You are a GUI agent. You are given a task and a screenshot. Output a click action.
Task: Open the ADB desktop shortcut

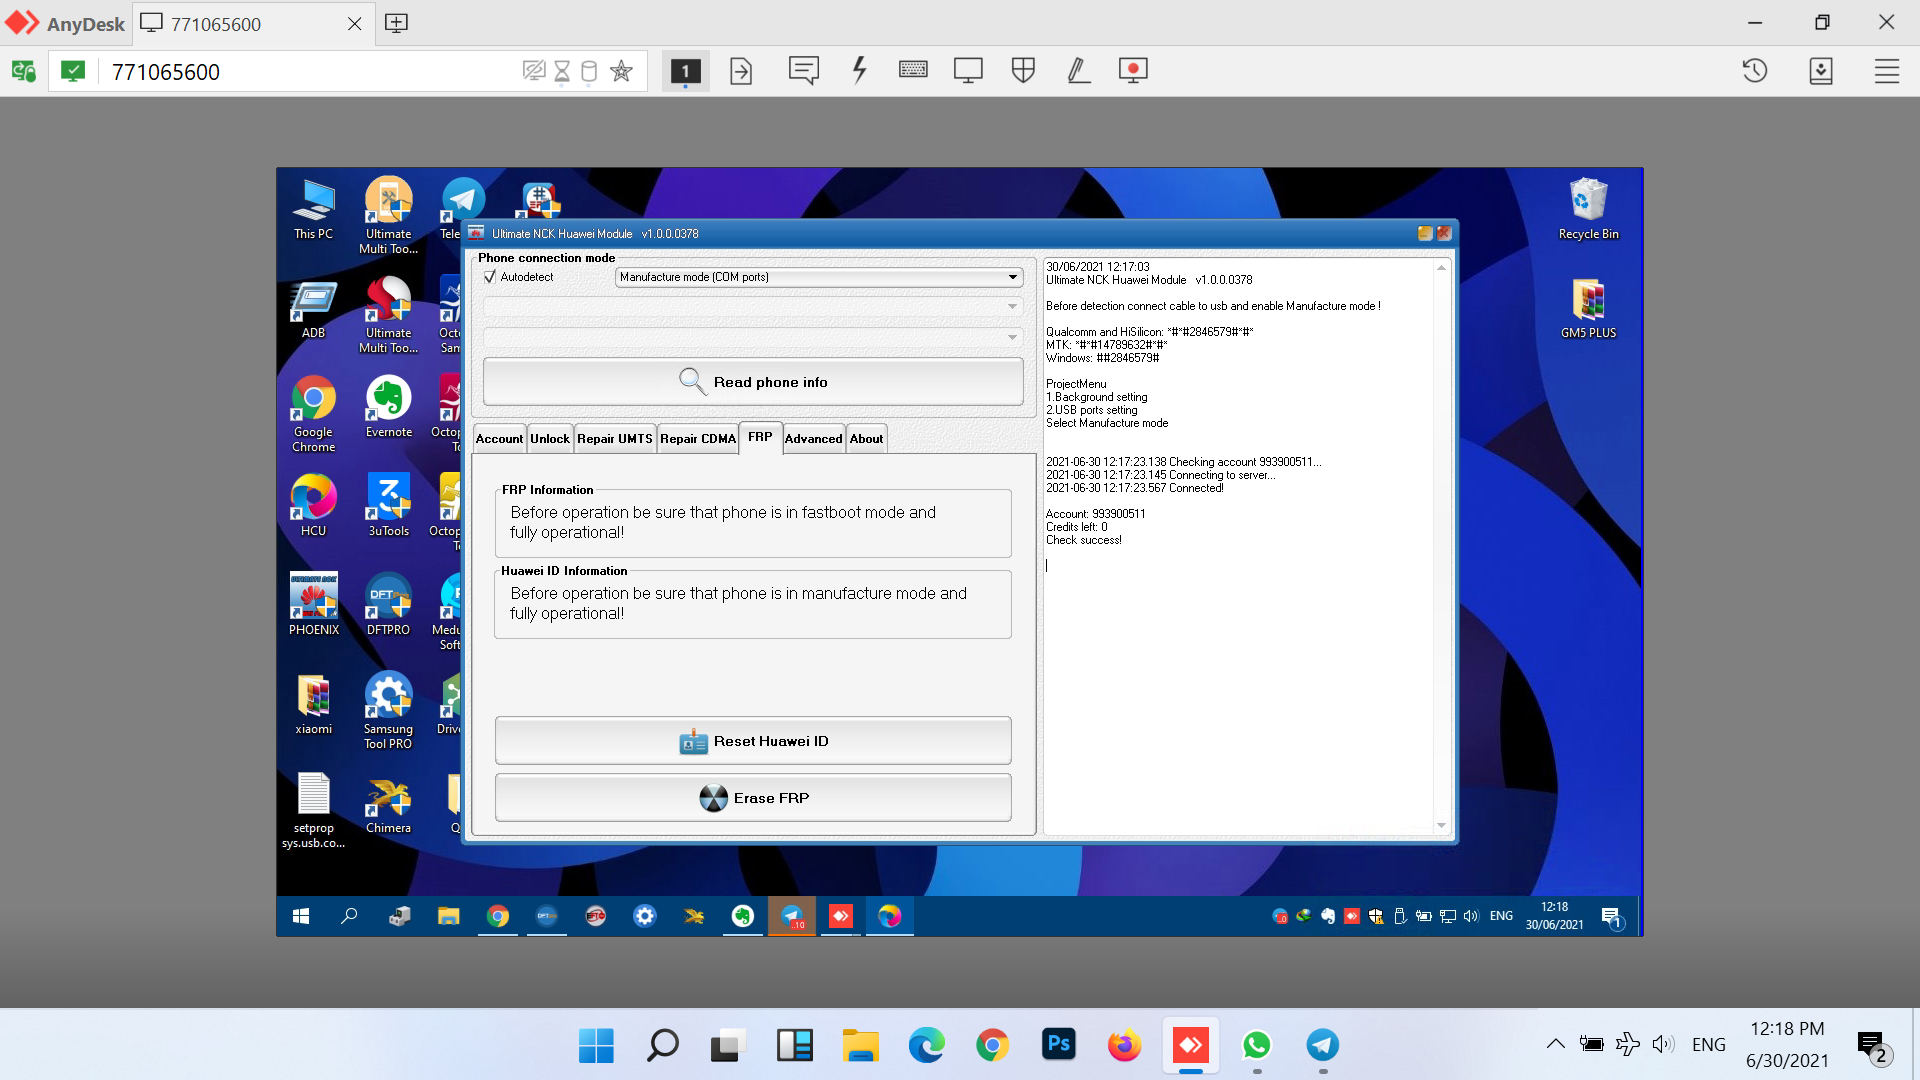pos(313,309)
